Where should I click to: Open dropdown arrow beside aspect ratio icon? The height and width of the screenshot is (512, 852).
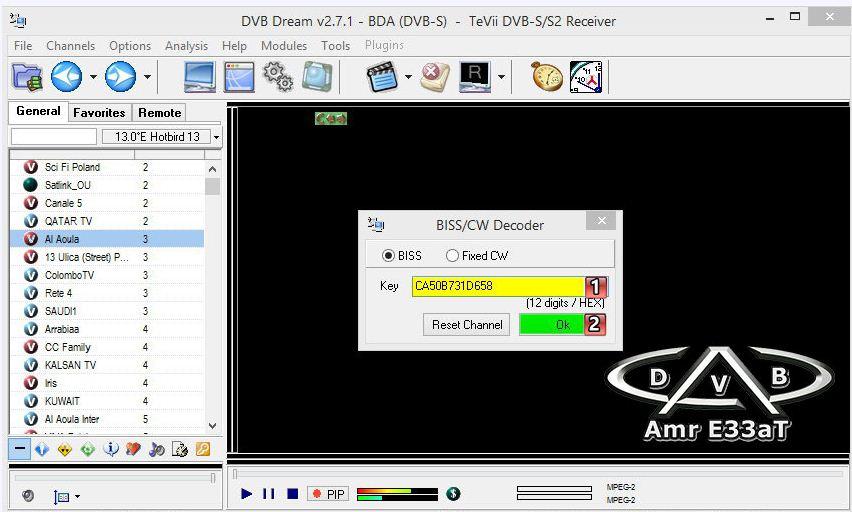click(x=78, y=496)
